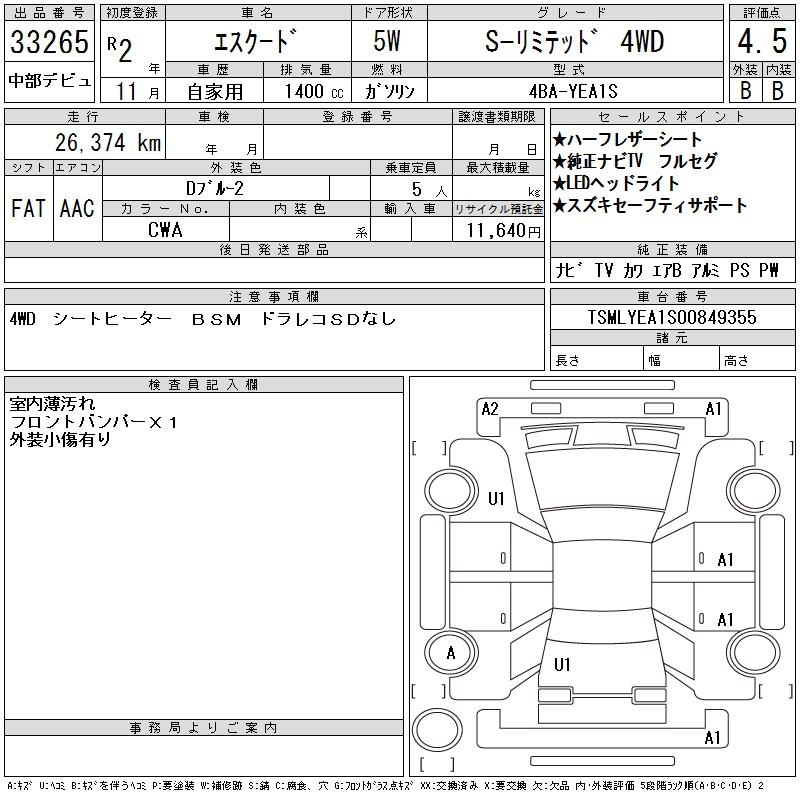800x800 pixels.
Task: Select the U1 mark on the rear hatch
Action: point(562,664)
